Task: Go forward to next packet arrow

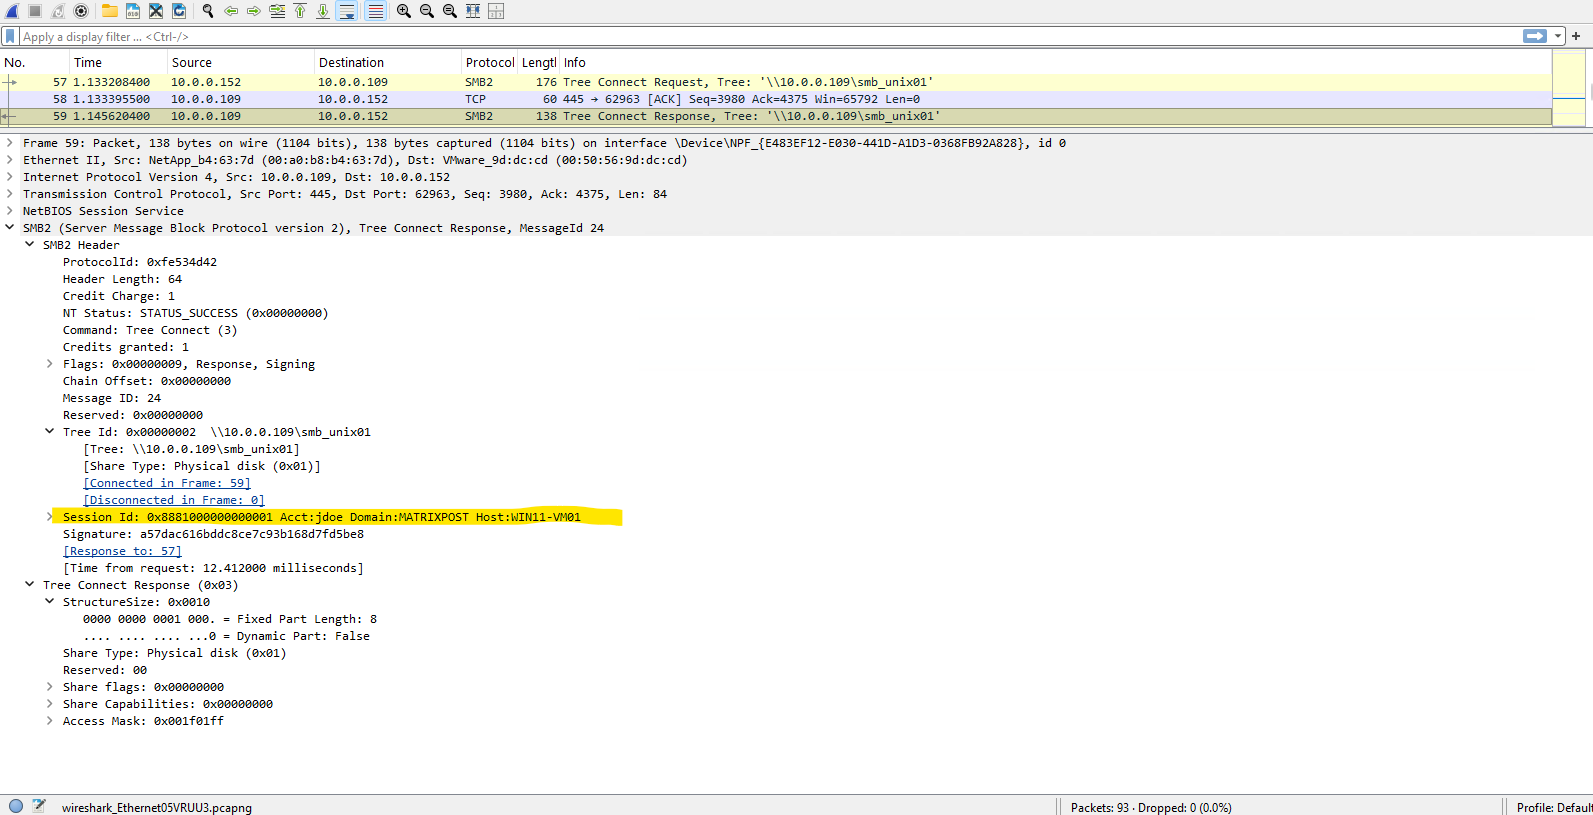Action: click(254, 11)
